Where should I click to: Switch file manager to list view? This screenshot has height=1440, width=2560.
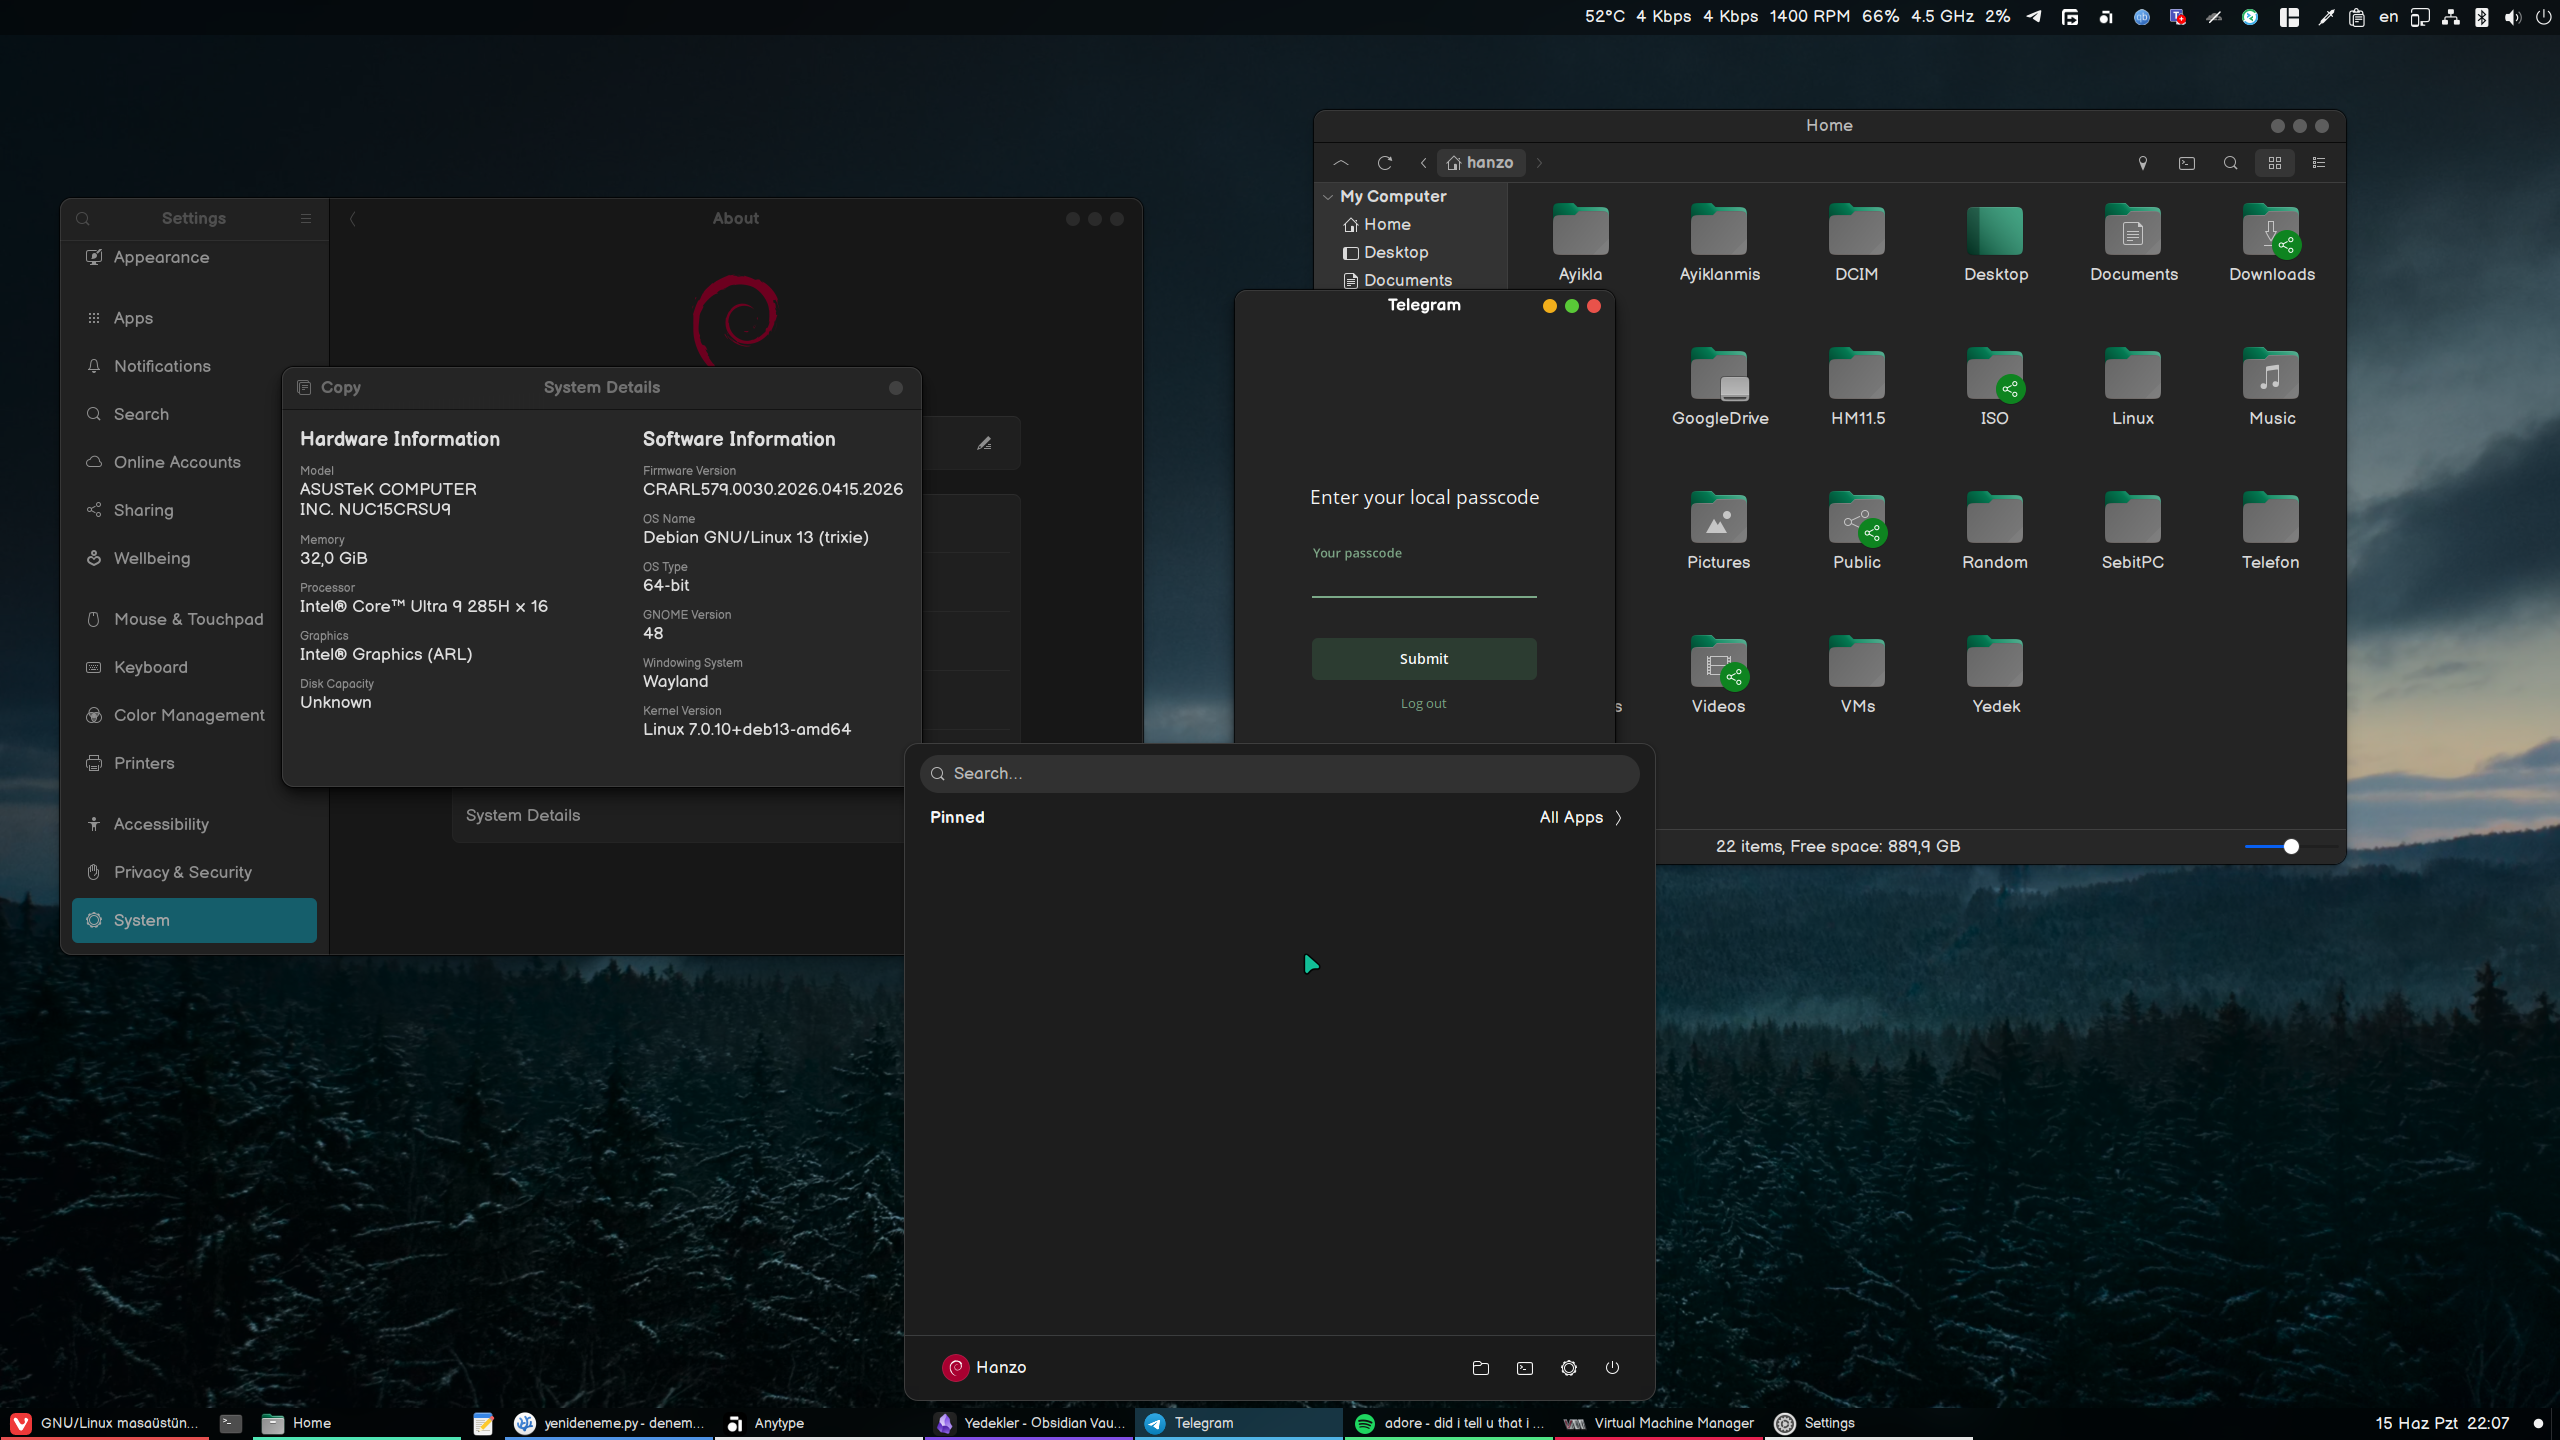tap(2319, 163)
